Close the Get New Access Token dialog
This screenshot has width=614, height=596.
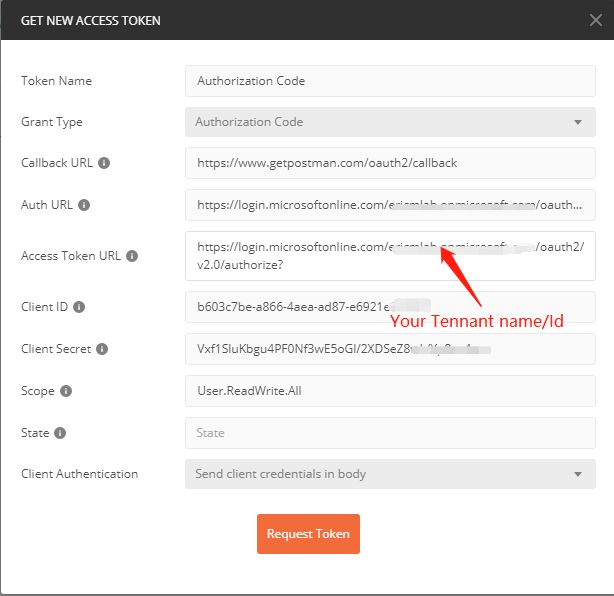click(596, 20)
